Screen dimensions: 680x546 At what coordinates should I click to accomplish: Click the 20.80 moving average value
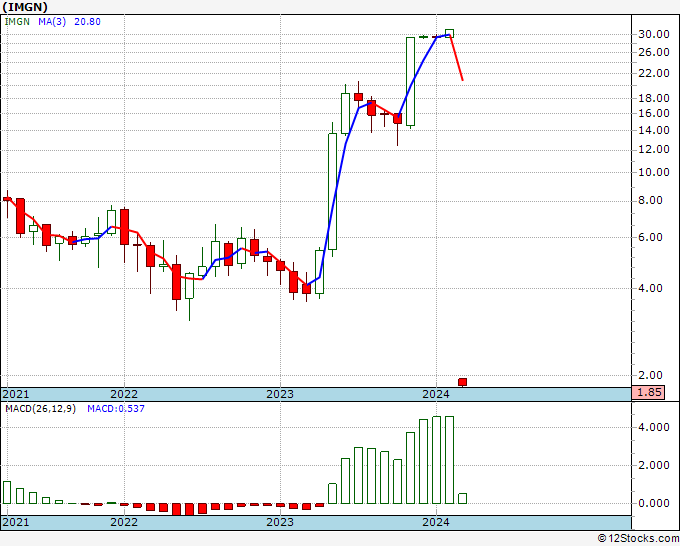coord(87,21)
